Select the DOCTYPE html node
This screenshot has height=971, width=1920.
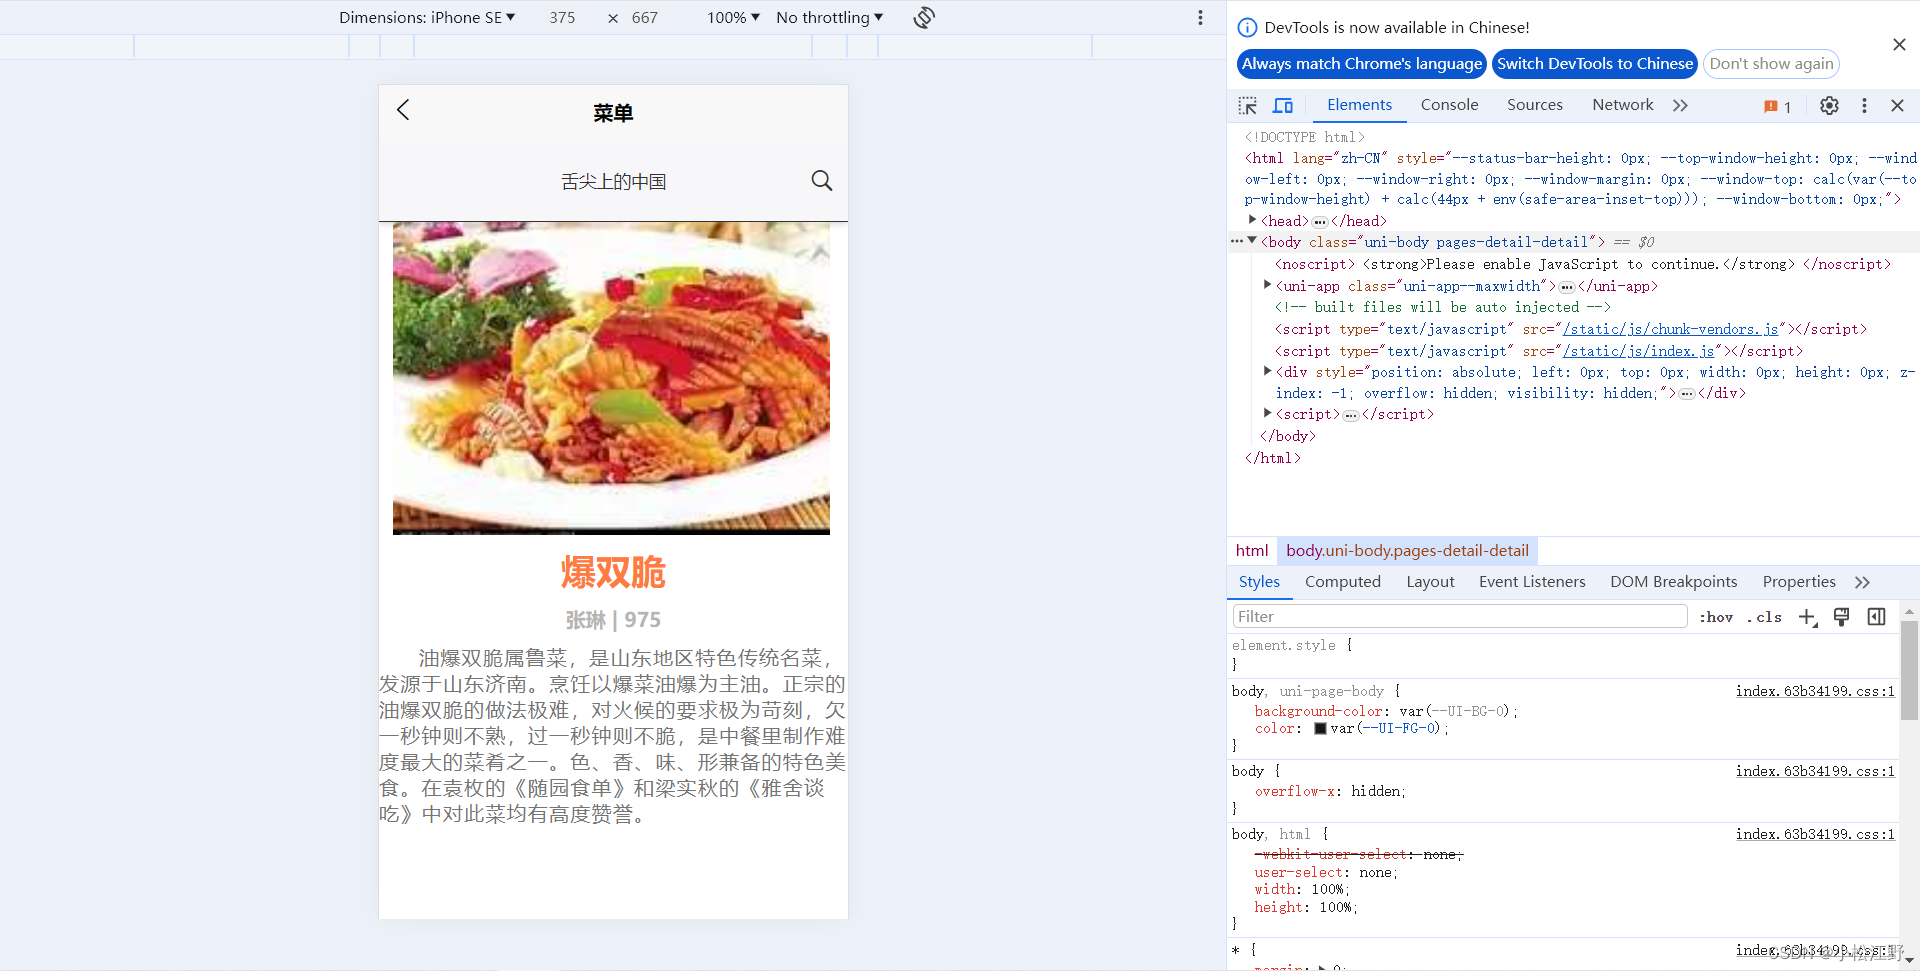point(1304,137)
